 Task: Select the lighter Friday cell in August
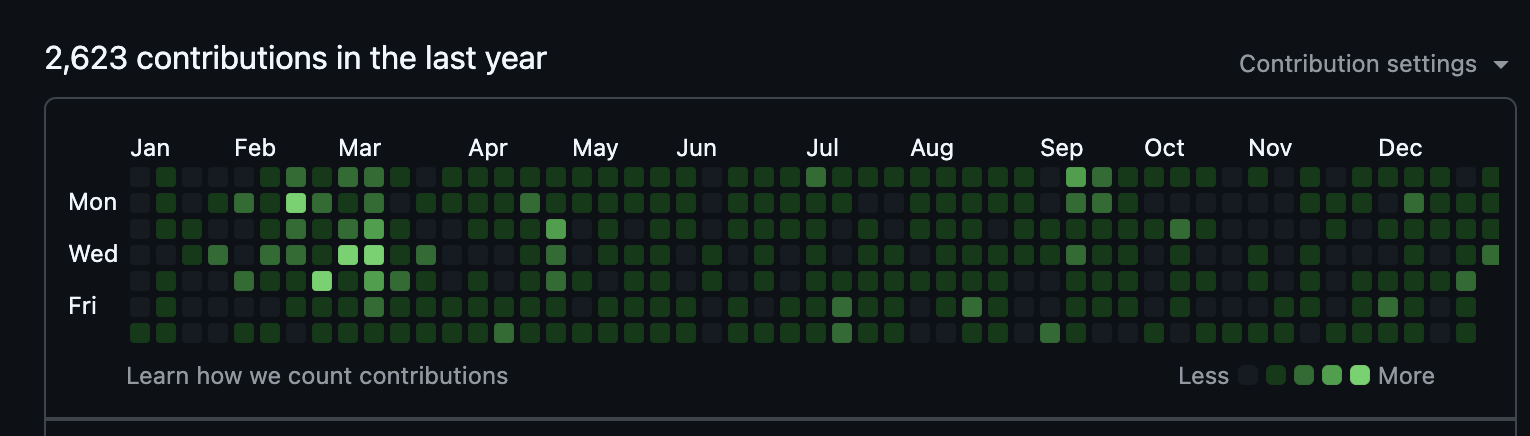tap(972, 307)
